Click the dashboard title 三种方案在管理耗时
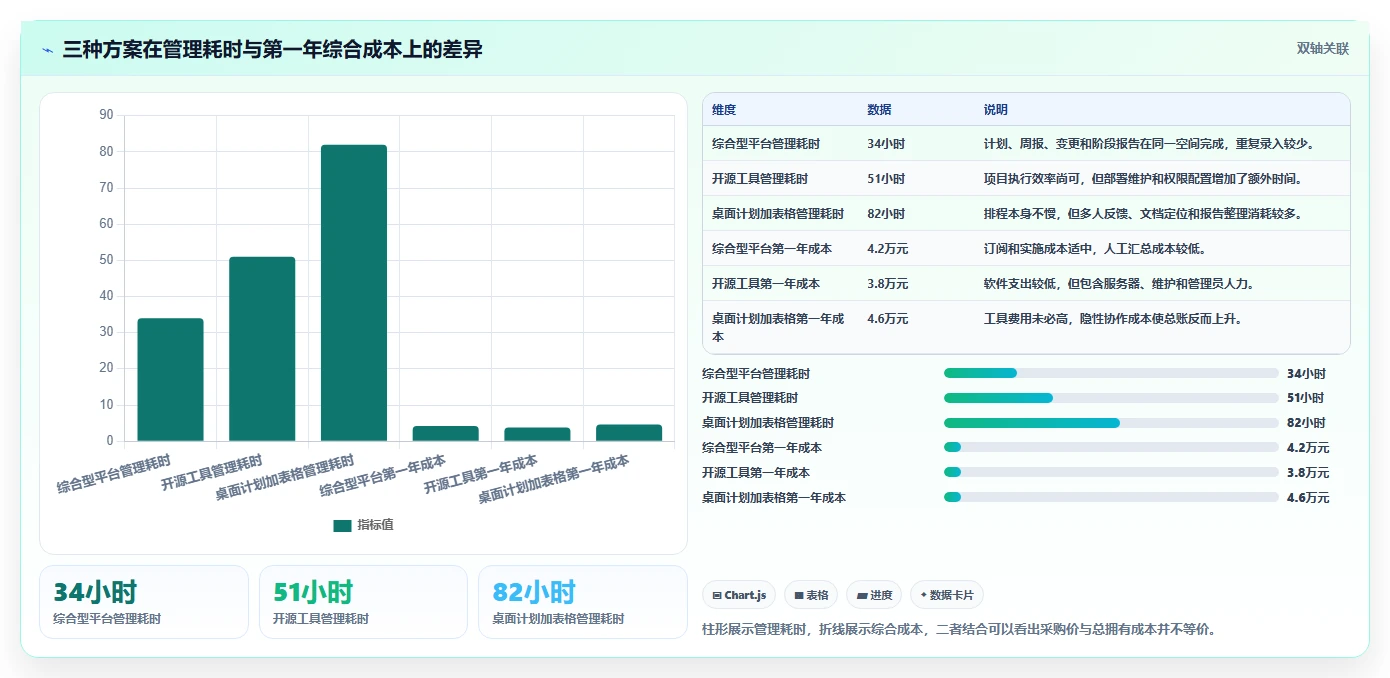This screenshot has height=678, width=1390. [x=273, y=49]
